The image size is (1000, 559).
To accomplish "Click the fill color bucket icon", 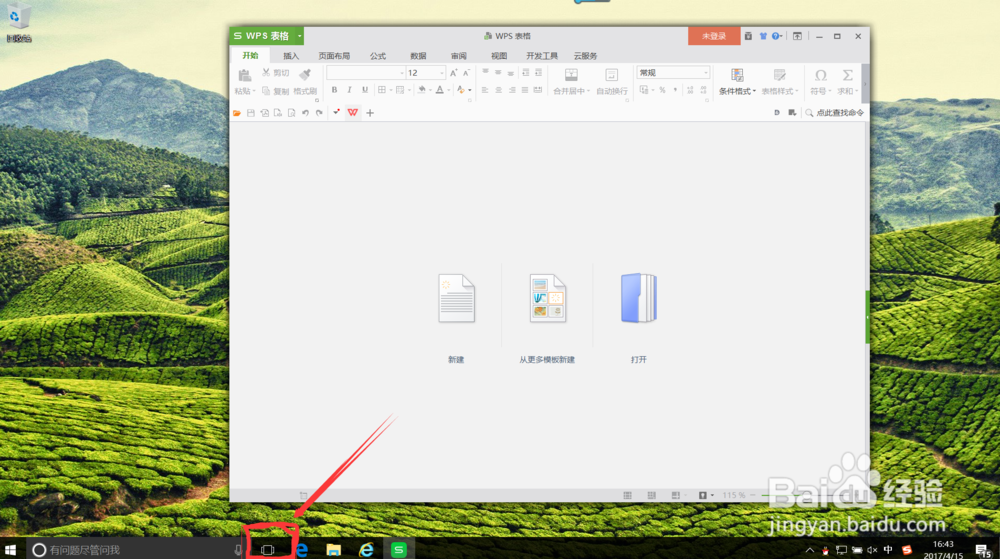I will click(x=422, y=90).
